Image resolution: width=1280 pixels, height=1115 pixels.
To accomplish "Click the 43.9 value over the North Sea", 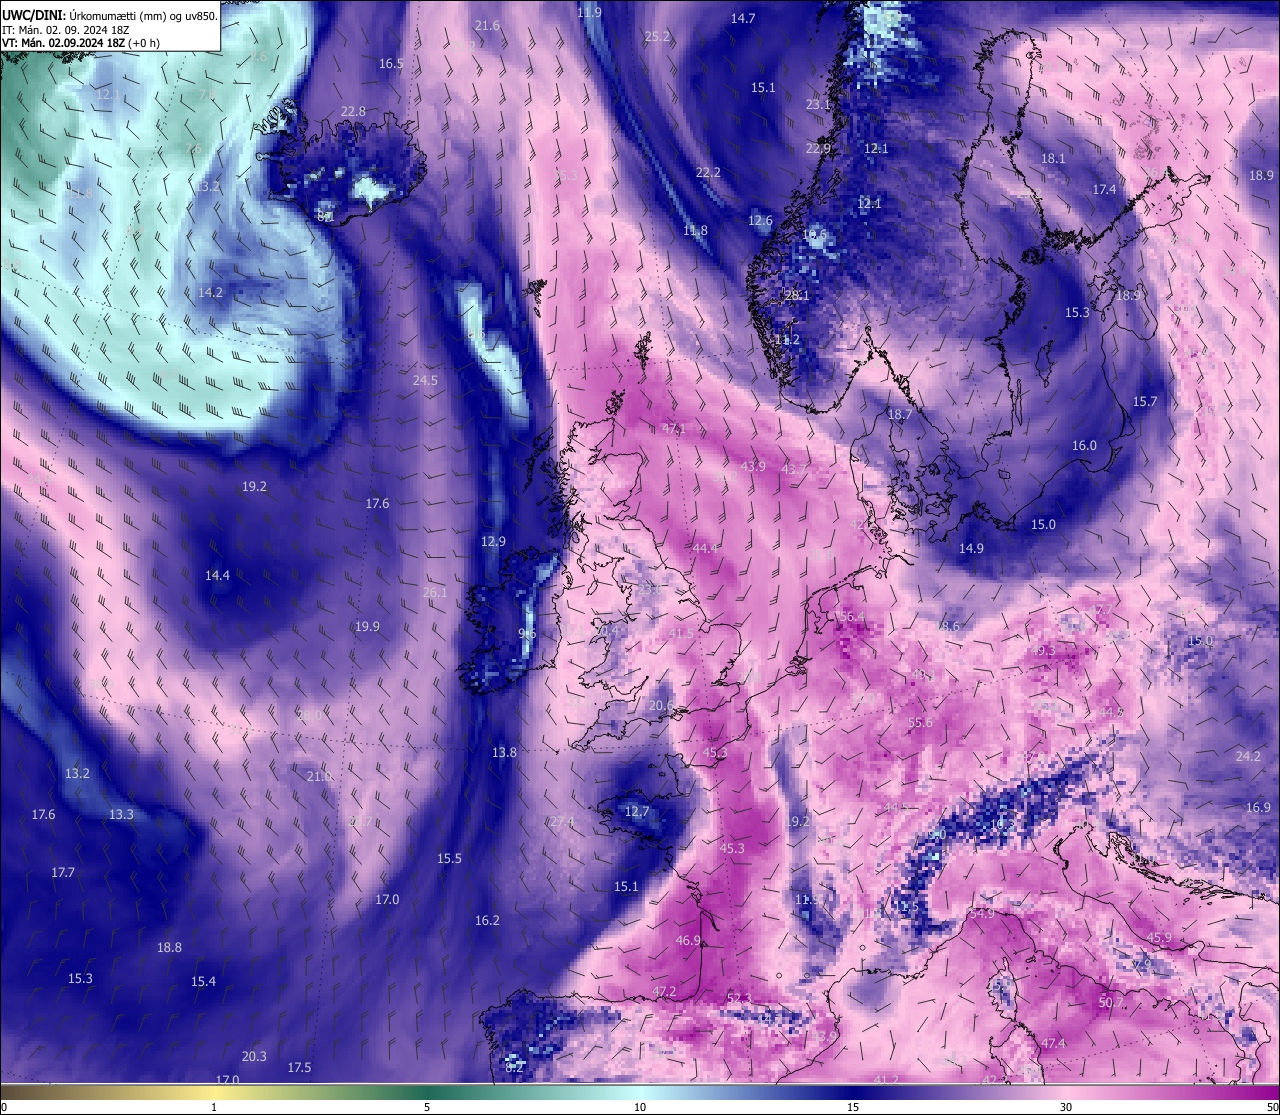I will tap(753, 466).
